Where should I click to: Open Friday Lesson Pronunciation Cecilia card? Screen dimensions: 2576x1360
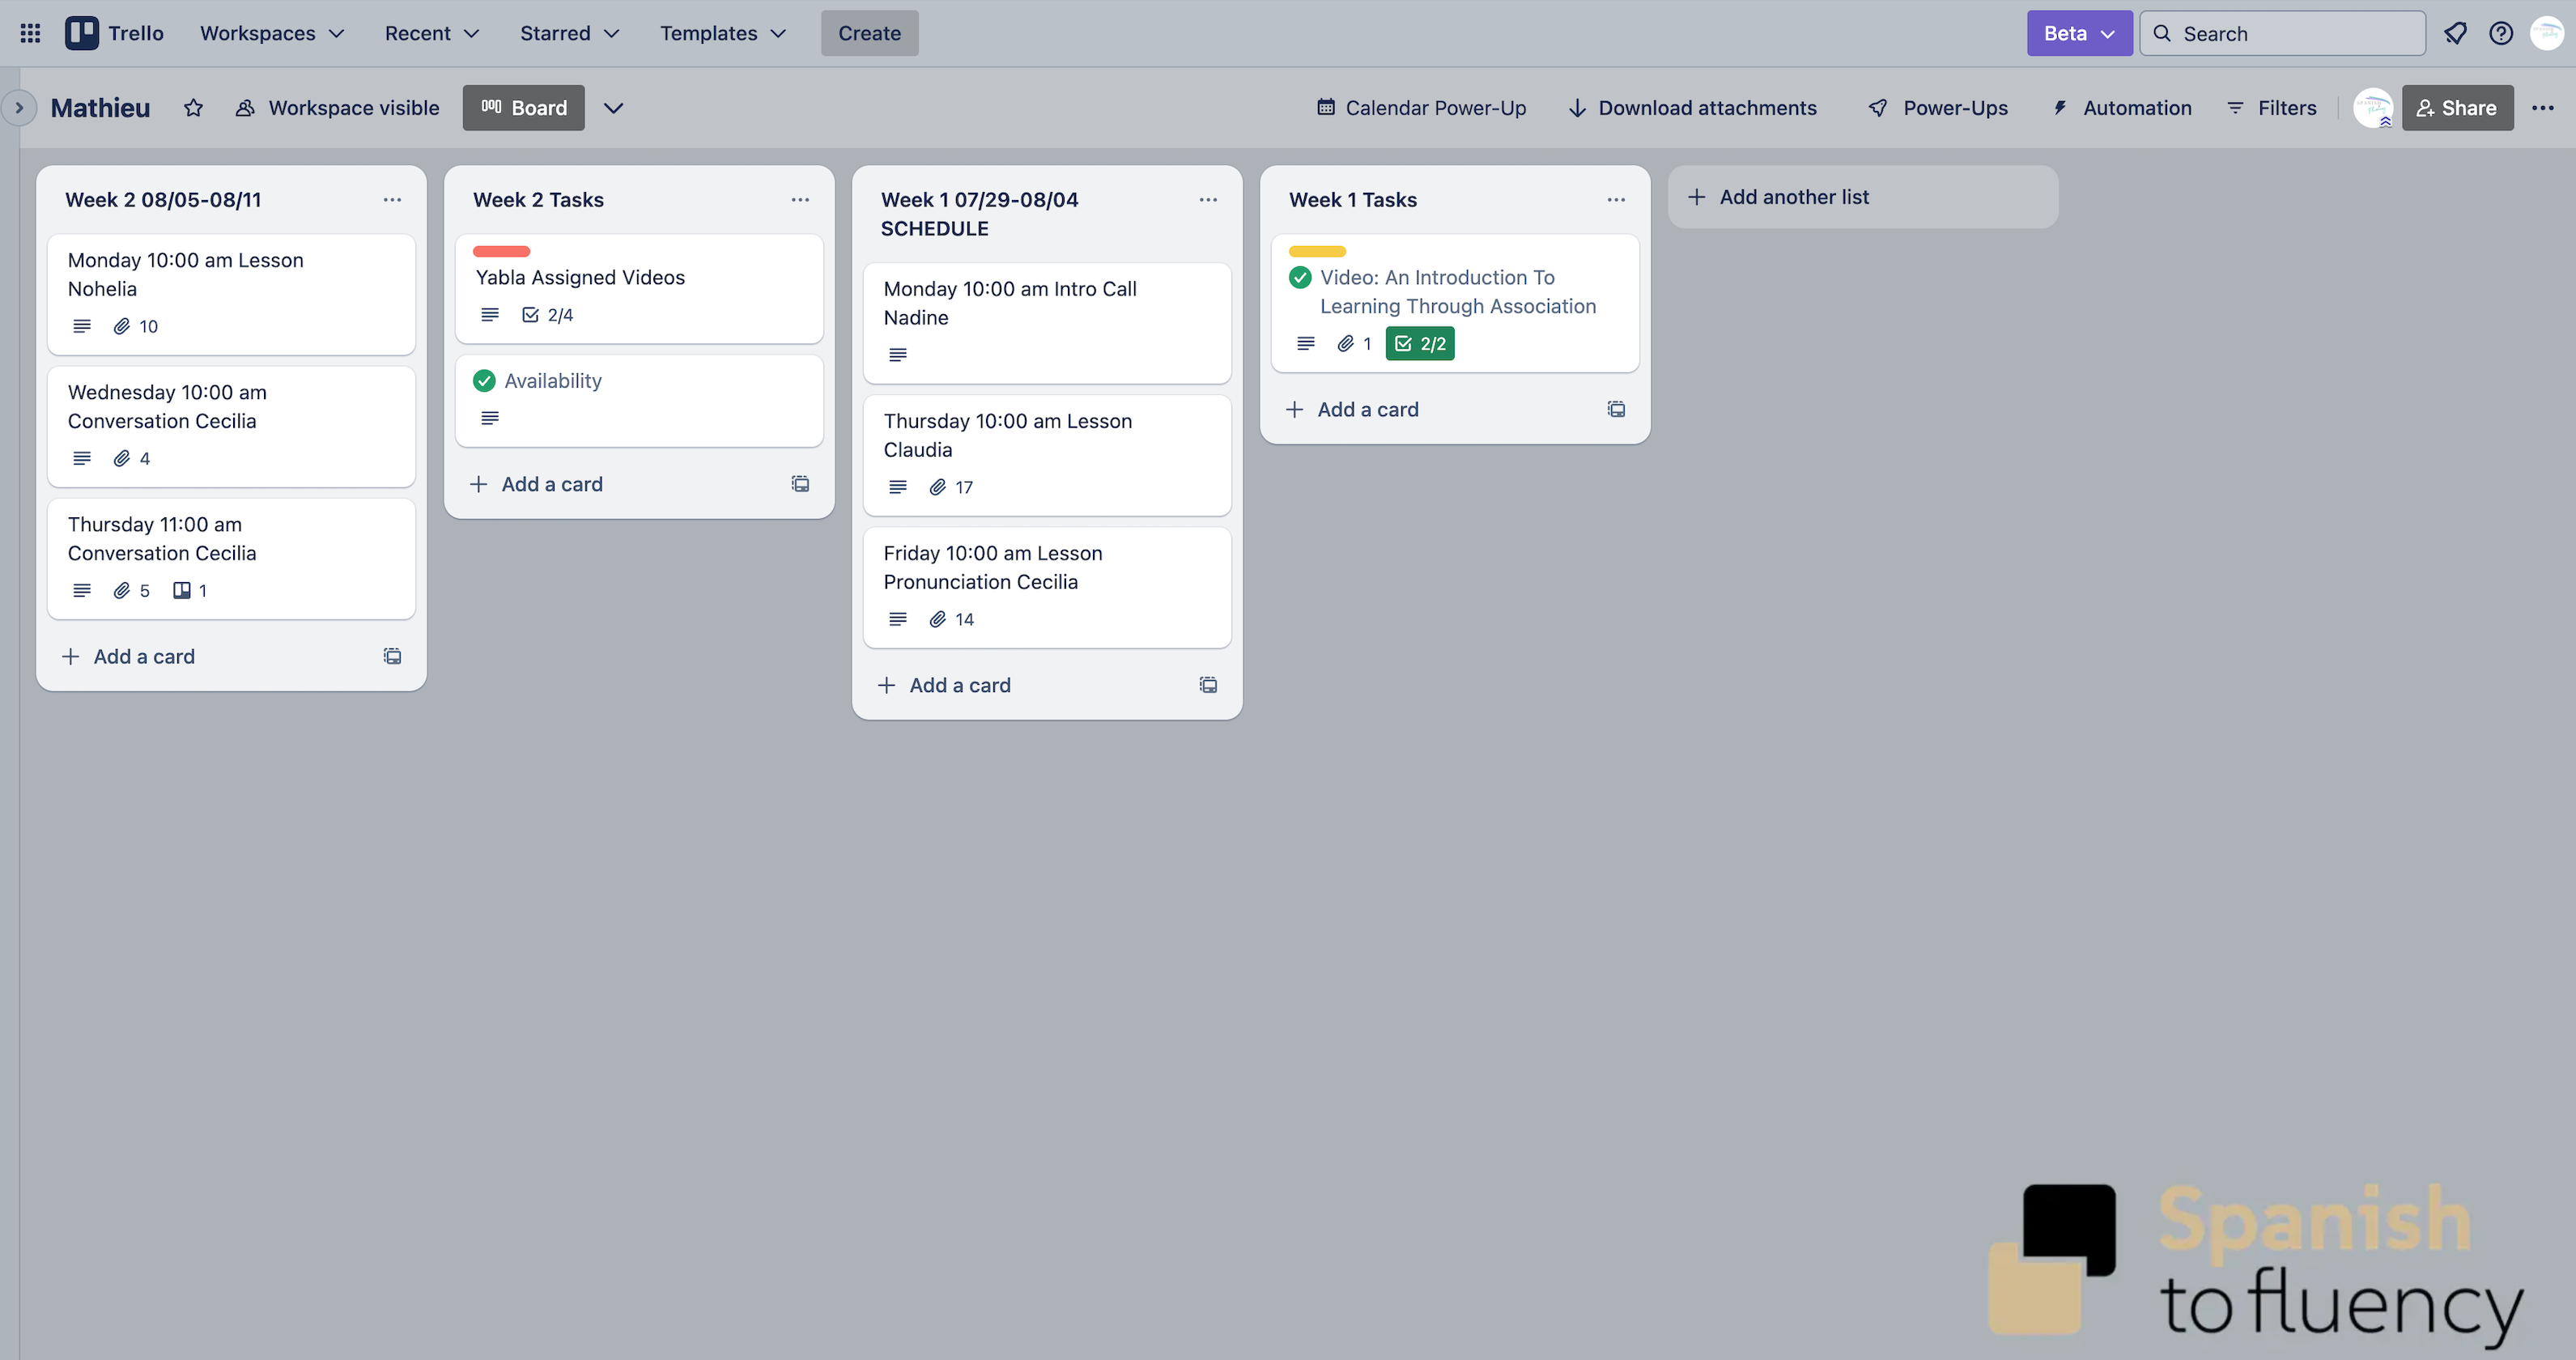(x=1047, y=587)
